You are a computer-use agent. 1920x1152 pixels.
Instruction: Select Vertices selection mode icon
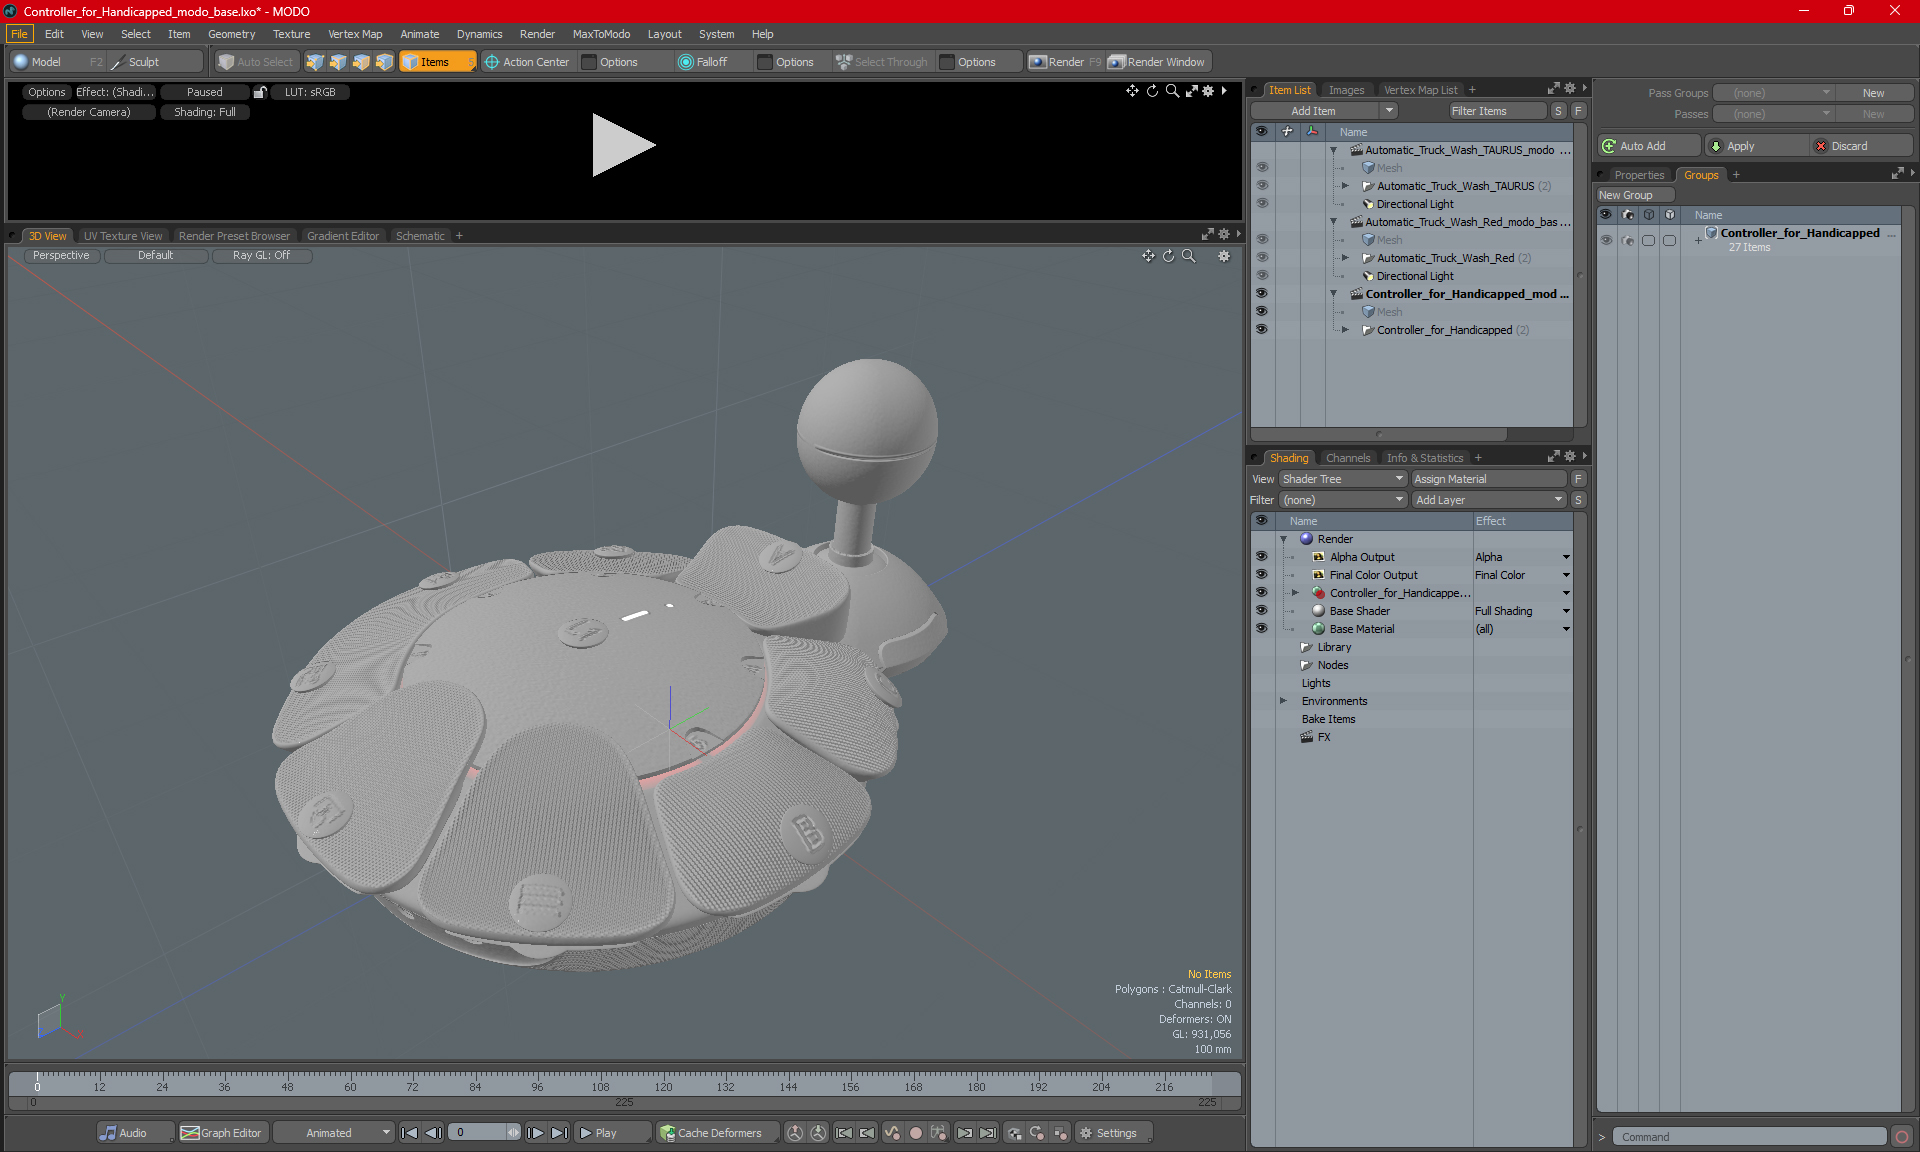[315, 62]
